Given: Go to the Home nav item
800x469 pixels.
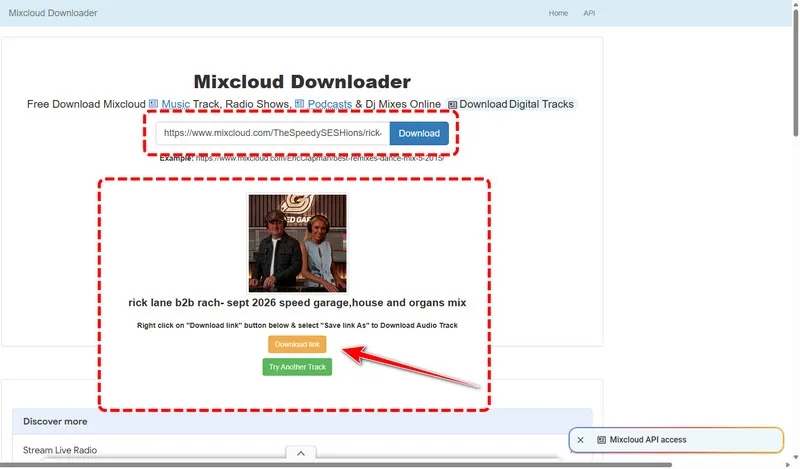Looking at the screenshot, I should (x=558, y=13).
